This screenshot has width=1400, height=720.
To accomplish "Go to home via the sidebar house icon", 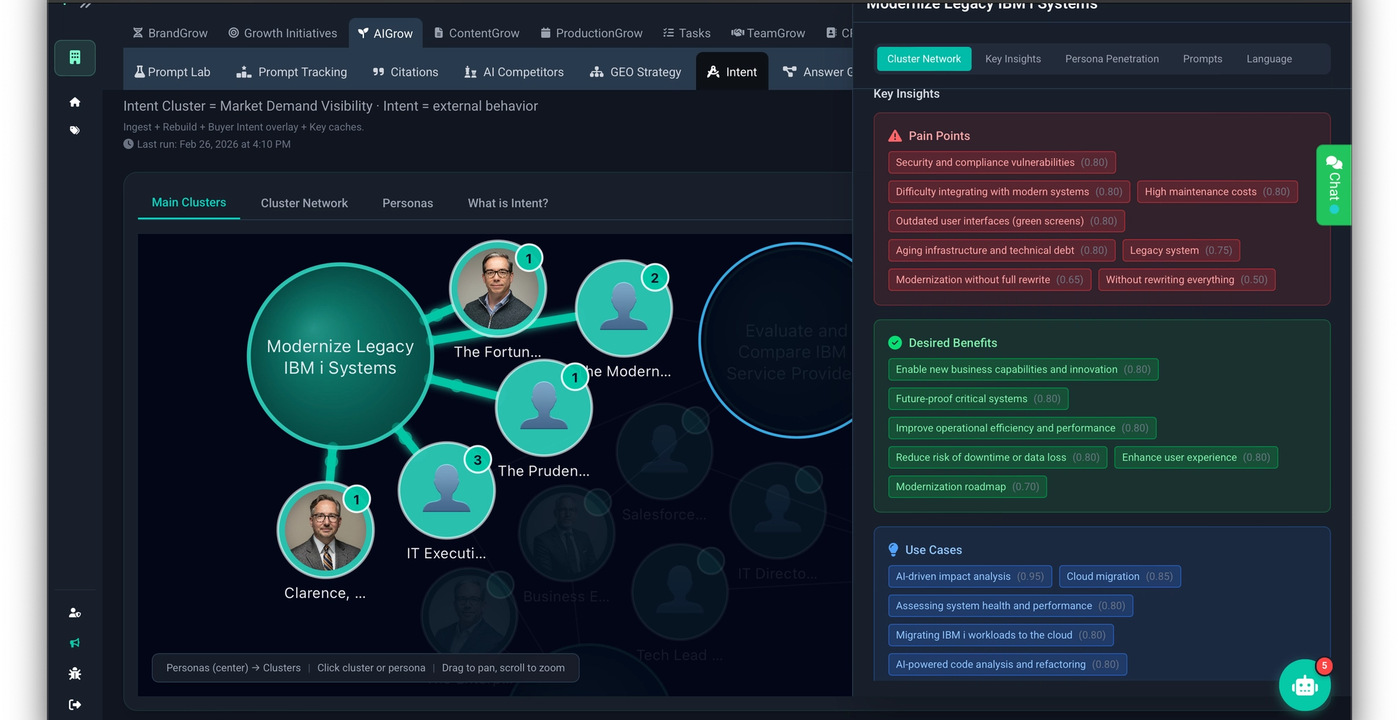I will [75, 102].
